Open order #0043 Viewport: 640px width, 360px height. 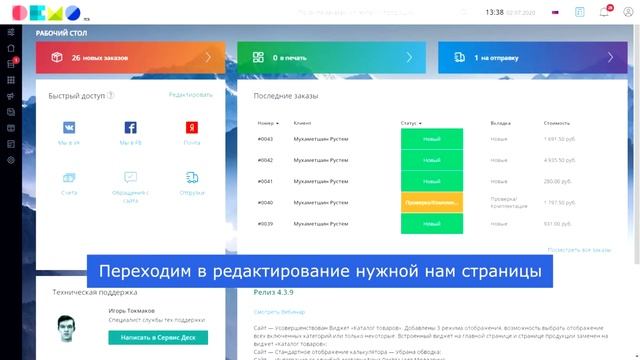coord(265,139)
